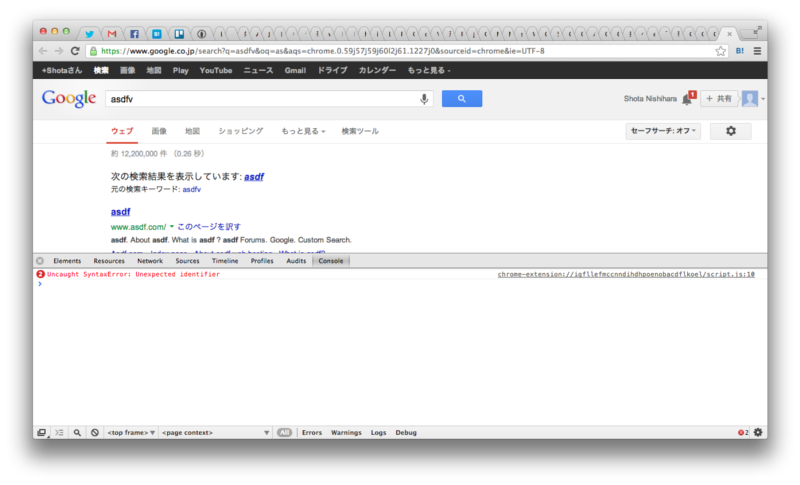
Task: Open the Facebook pinned tab
Action: click(x=134, y=34)
